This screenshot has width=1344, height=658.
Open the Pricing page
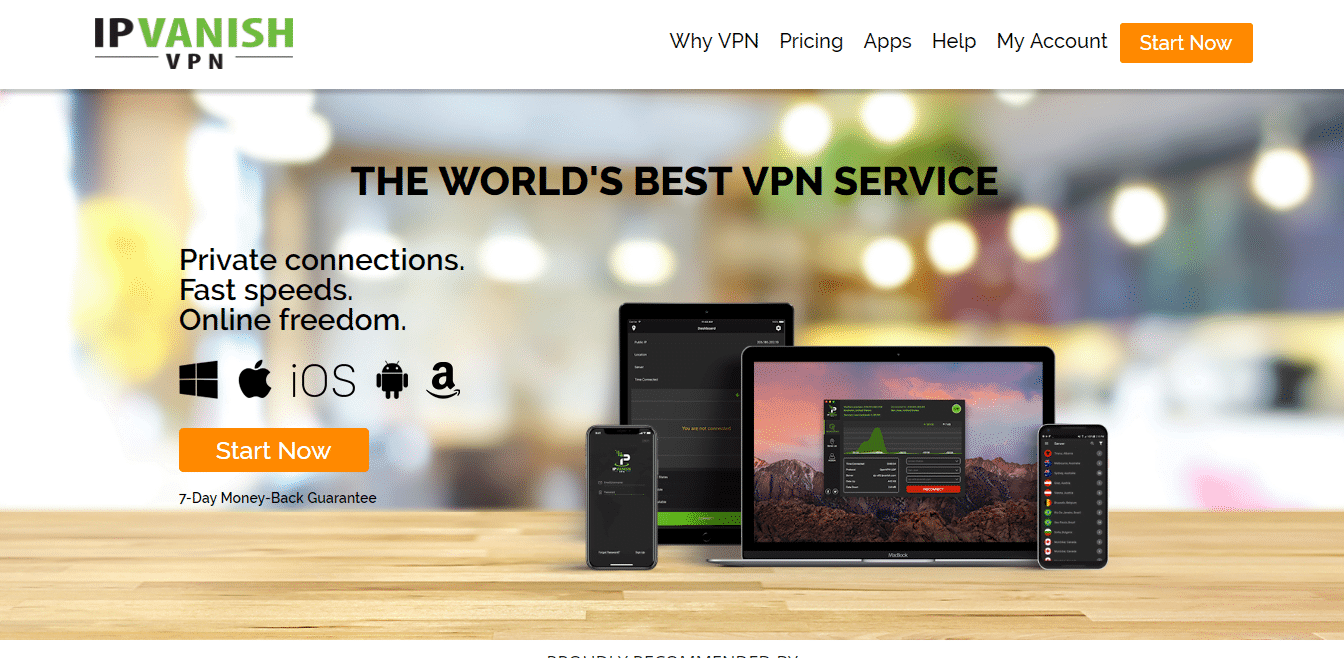click(811, 41)
